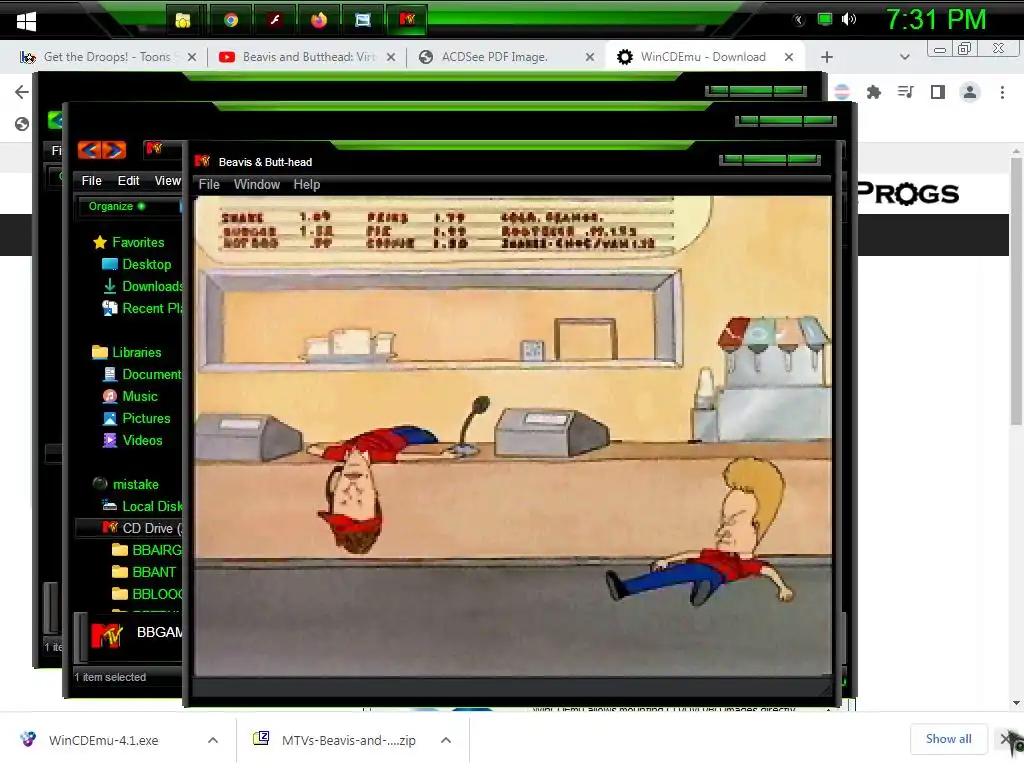Open Chrome media control icon
The width and height of the screenshot is (1024, 768).
905,92
